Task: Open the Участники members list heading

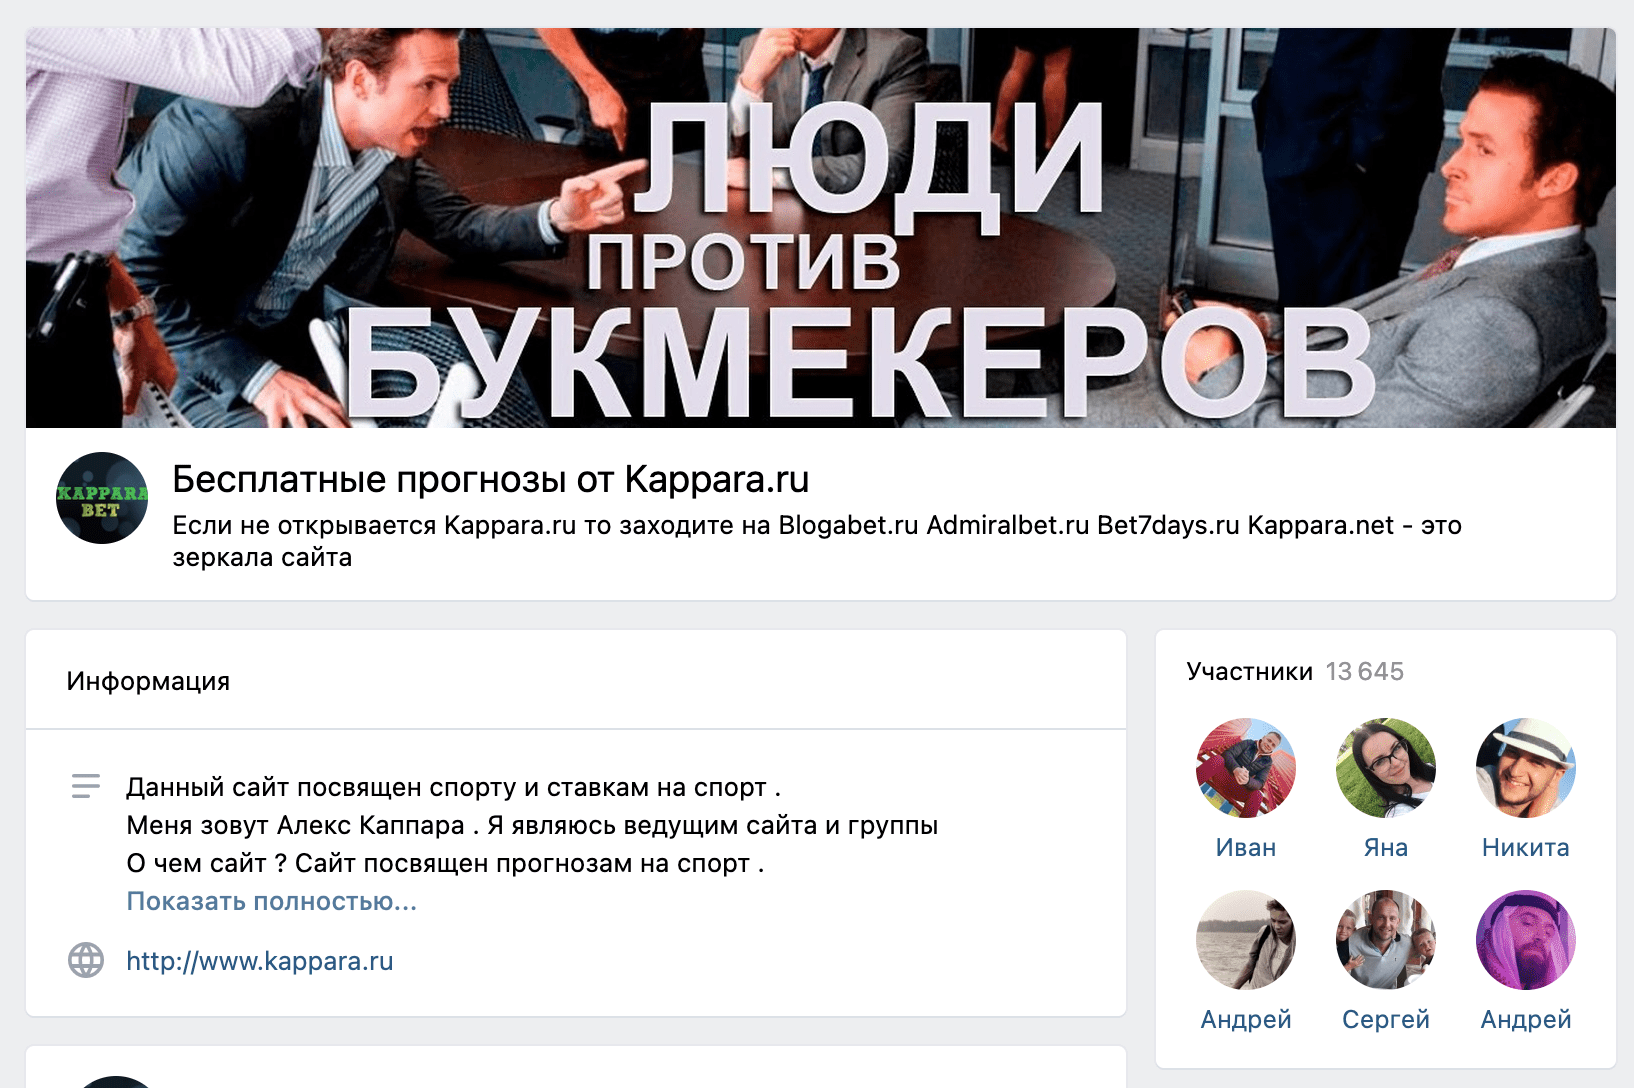Action: [x=1250, y=671]
